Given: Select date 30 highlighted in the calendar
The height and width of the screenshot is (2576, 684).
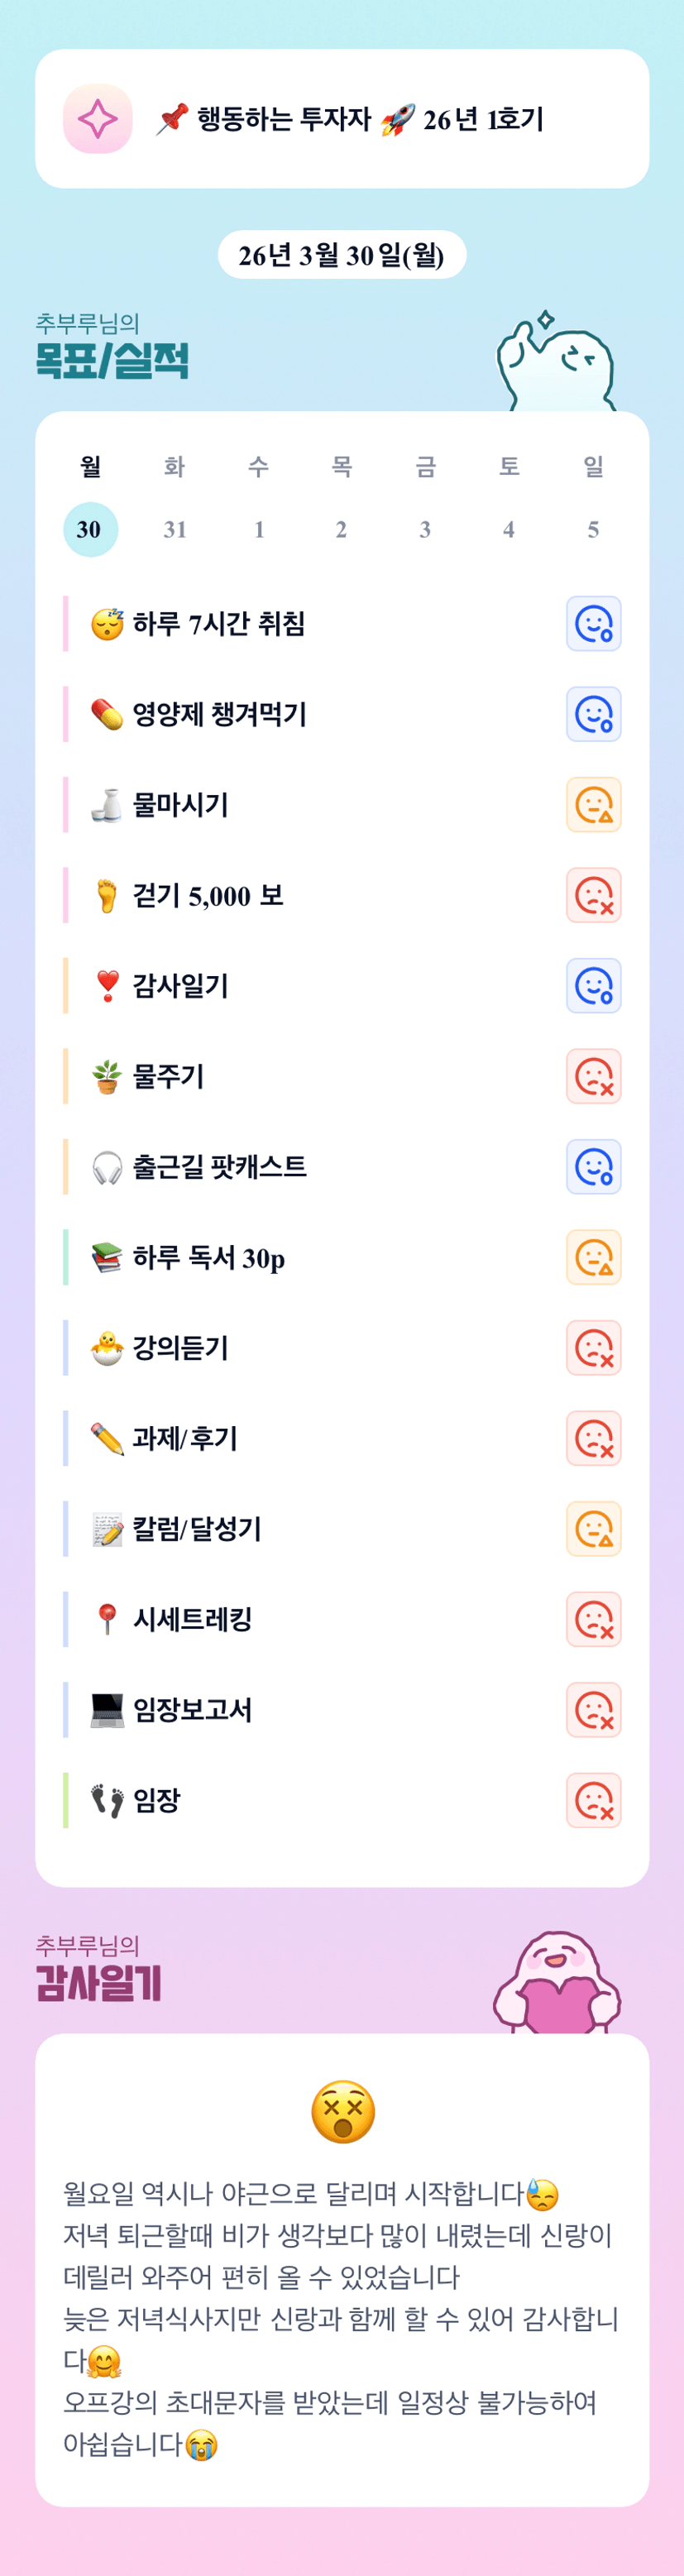Looking at the screenshot, I should click(90, 529).
